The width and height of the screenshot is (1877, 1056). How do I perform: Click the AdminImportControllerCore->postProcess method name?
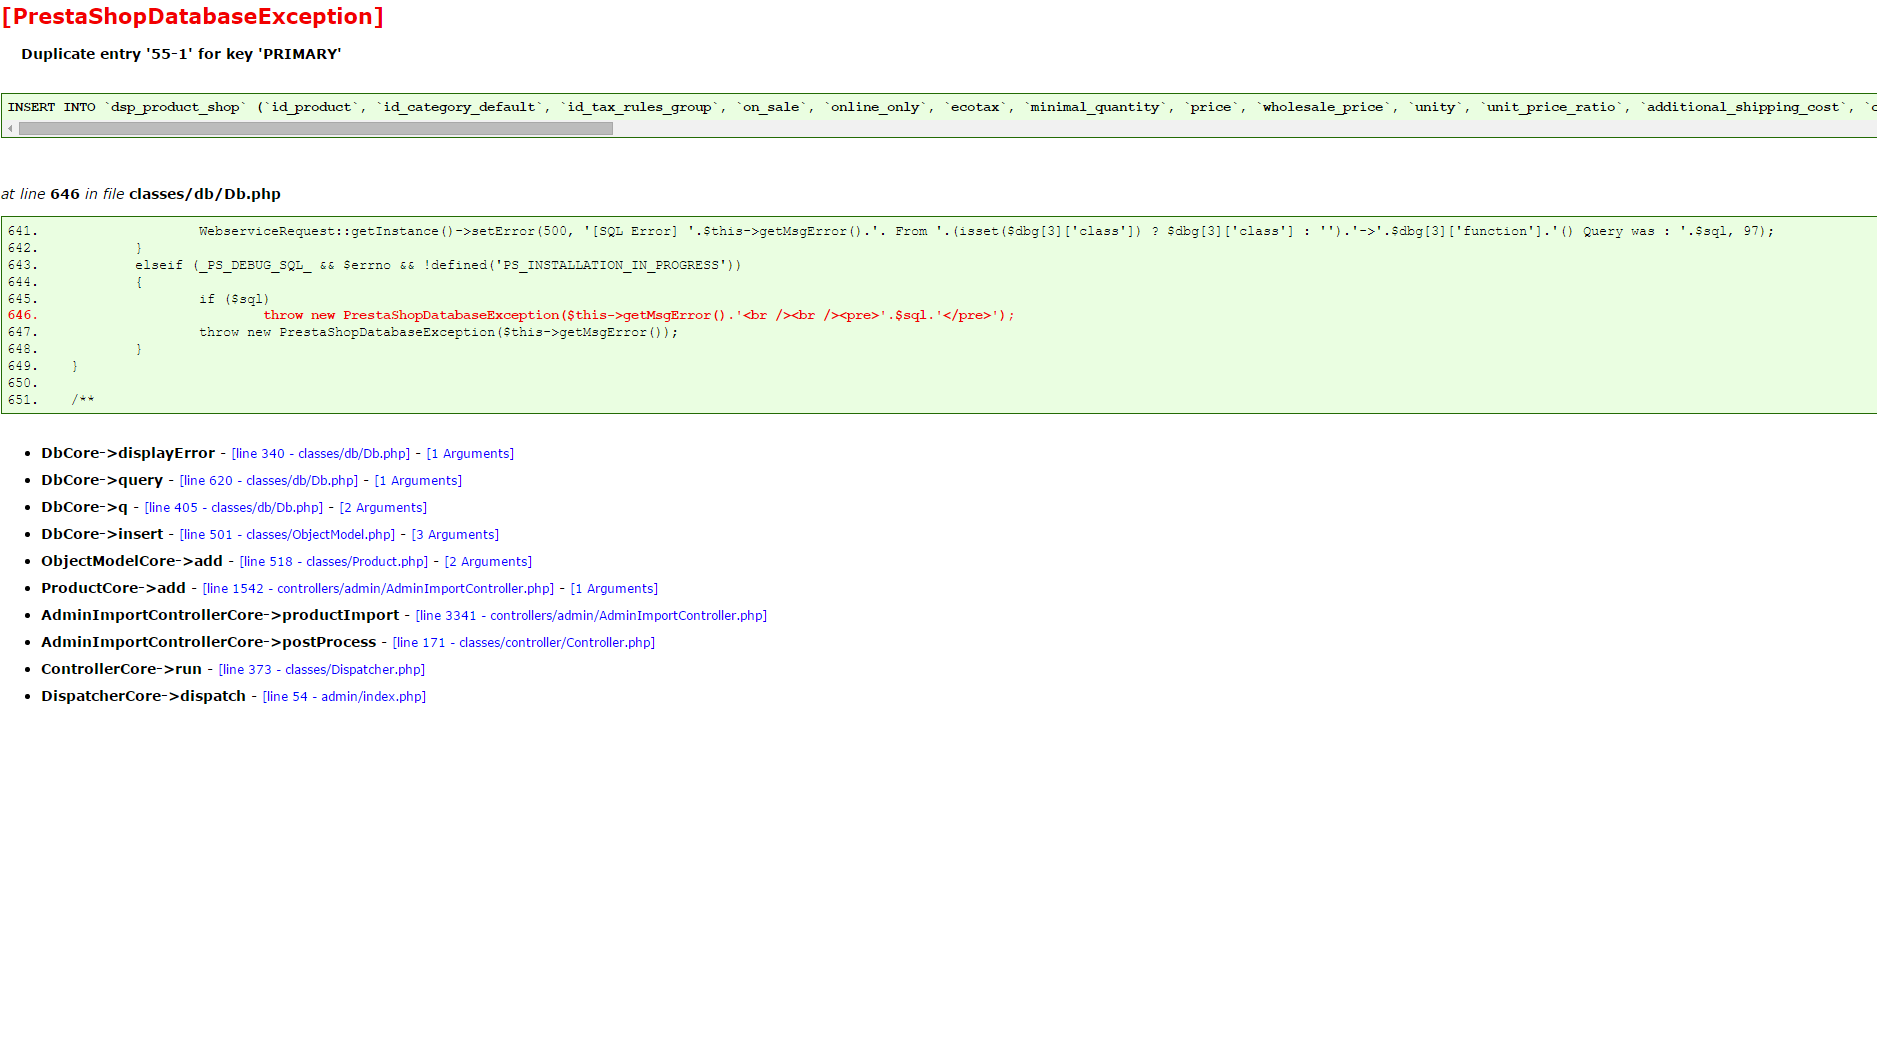pyautogui.click(x=209, y=642)
